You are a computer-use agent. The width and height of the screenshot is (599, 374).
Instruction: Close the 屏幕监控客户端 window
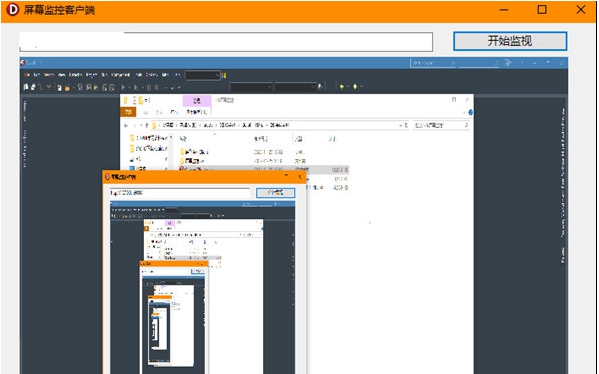tap(581, 10)
